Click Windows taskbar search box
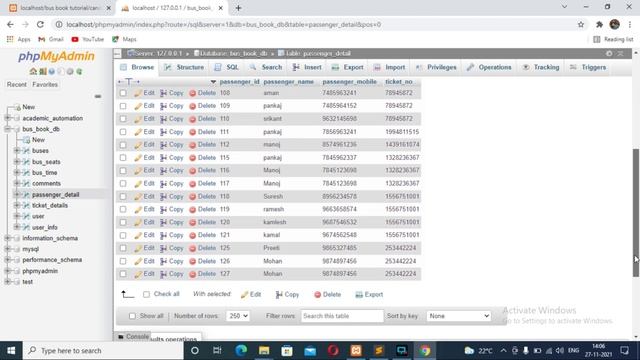Image resolution: width=640 pixels, height=360 pixels. pos(103,351)
